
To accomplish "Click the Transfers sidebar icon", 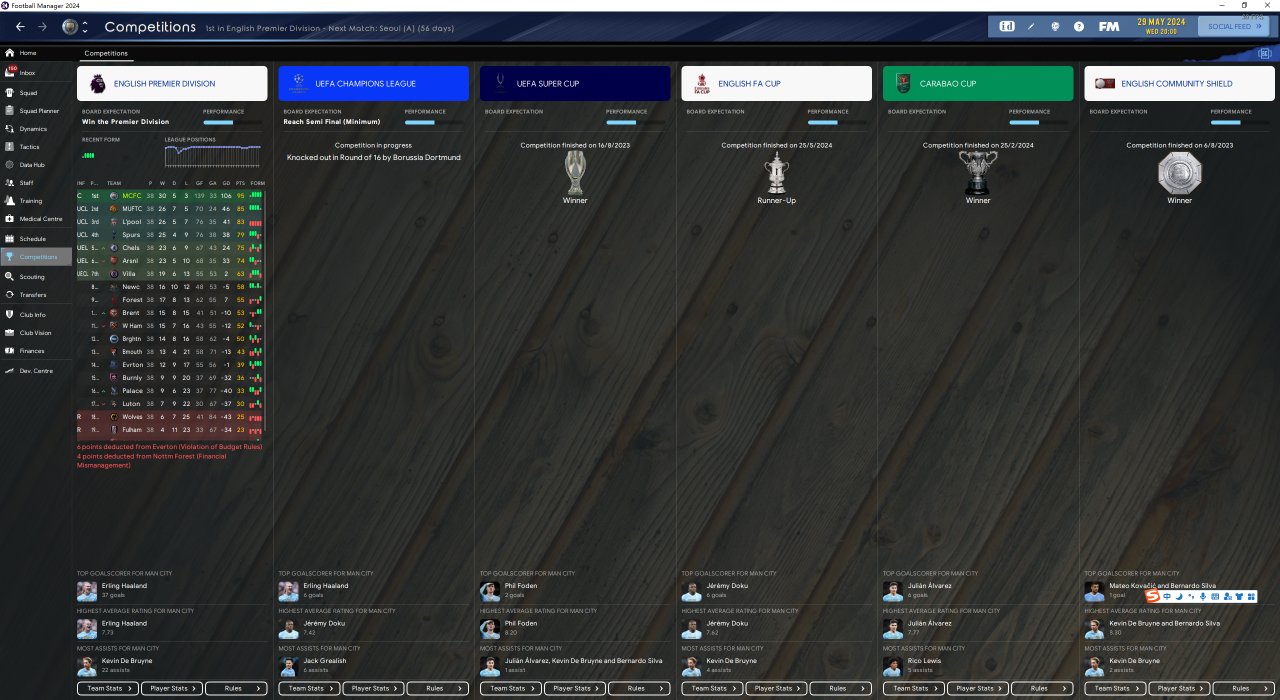I will click(10, 295).
